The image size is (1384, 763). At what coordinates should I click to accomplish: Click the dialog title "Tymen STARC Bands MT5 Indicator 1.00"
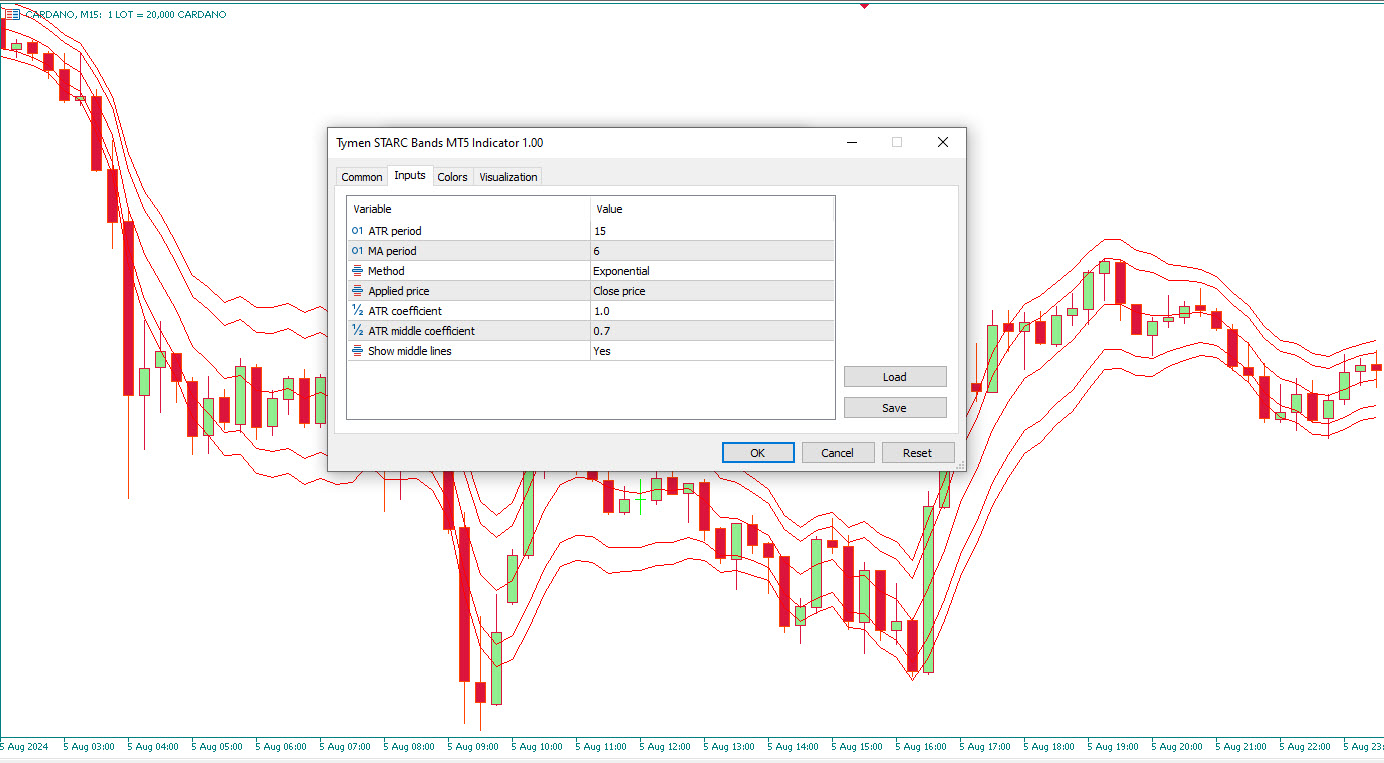[x=440, y=143]
